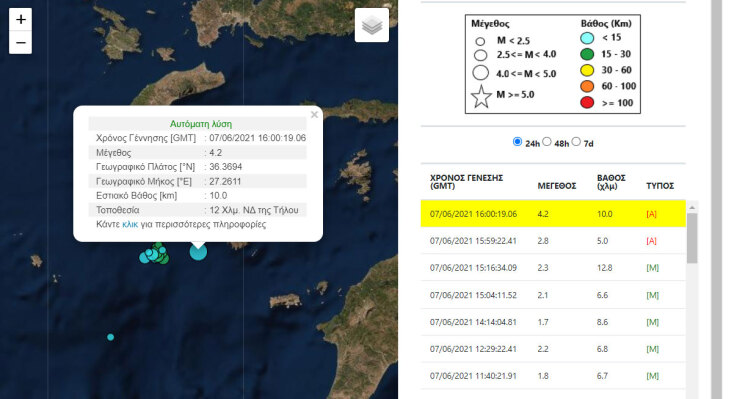The image size is (734, 399).
Task: Select the event row 07/06/2021 14:14:04.81
Action: coord(553,322)
